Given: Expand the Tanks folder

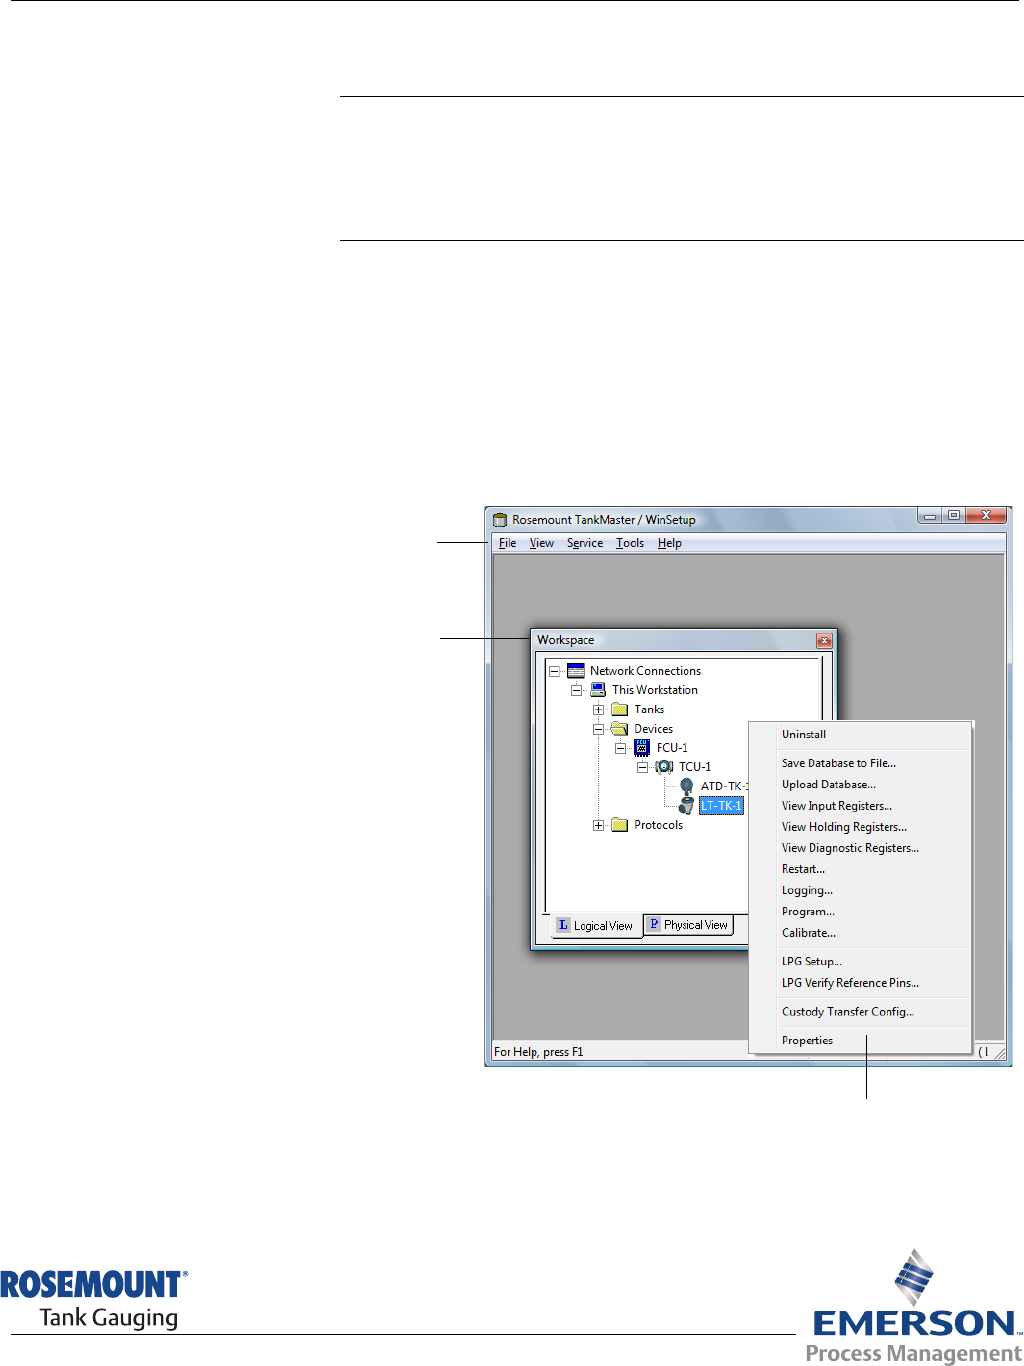Looking at the screenshot, I should (x=598, y=710).
